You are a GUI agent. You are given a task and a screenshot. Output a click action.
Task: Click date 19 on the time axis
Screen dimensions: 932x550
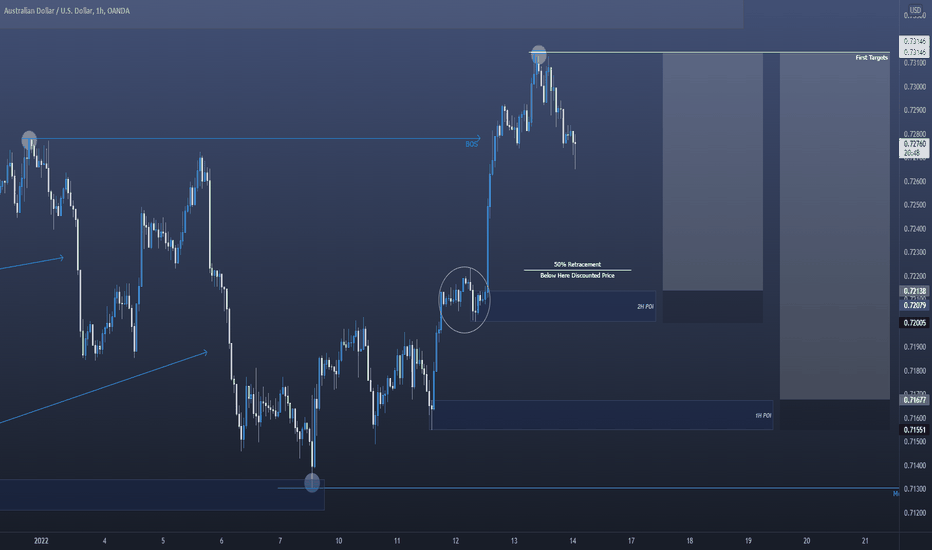[x=748, y=541]
